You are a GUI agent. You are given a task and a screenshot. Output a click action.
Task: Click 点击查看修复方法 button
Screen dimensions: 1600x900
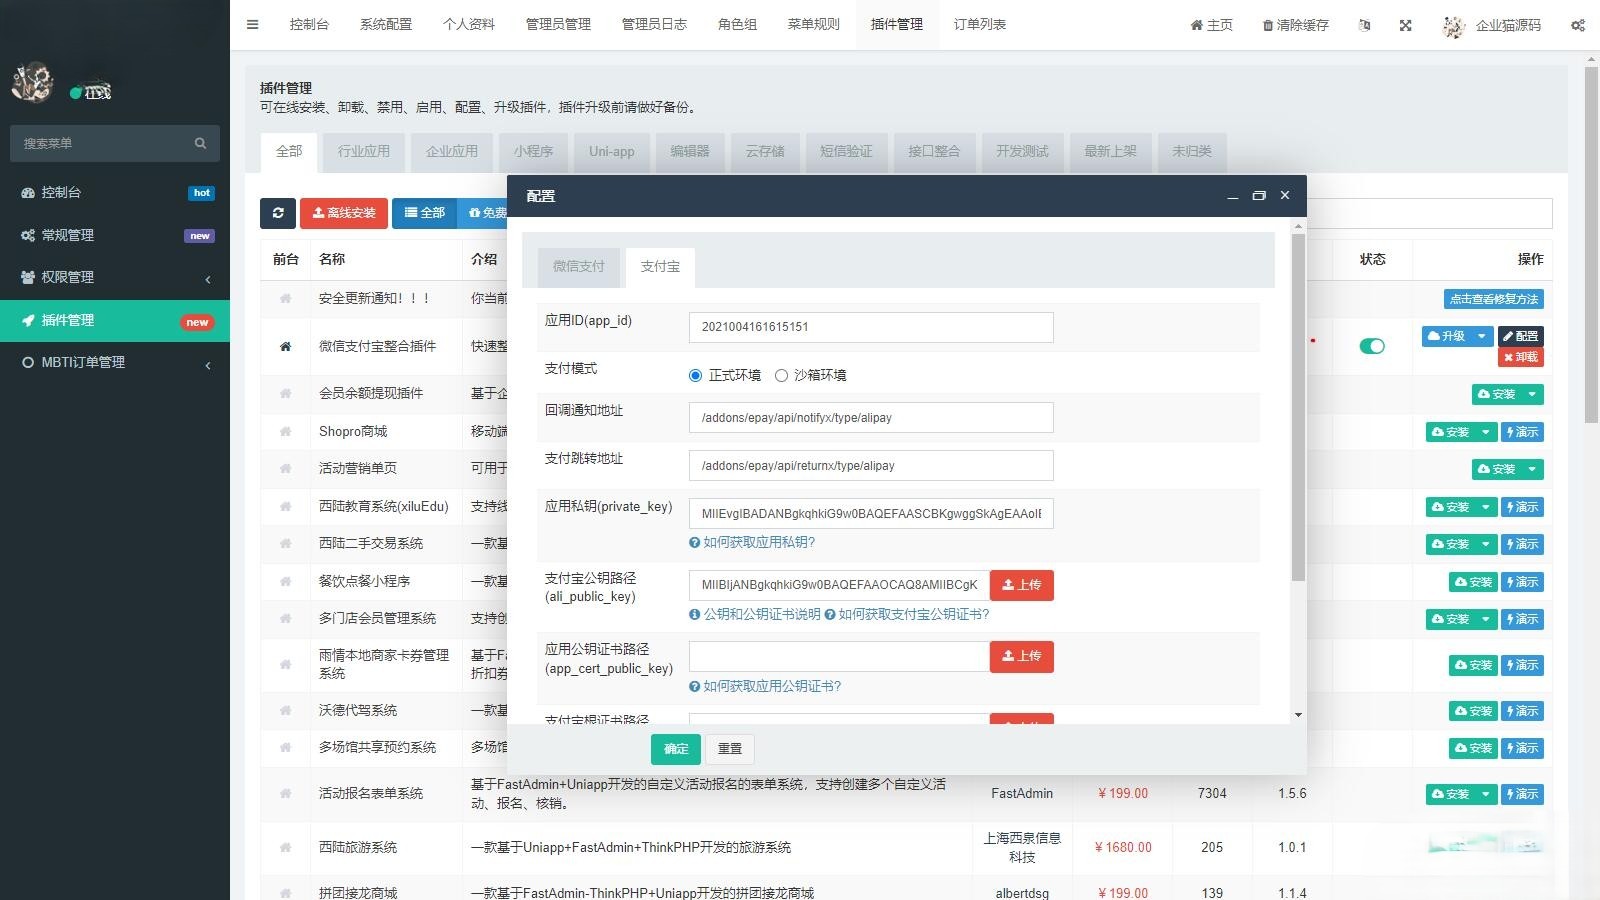coord(1494,299)
